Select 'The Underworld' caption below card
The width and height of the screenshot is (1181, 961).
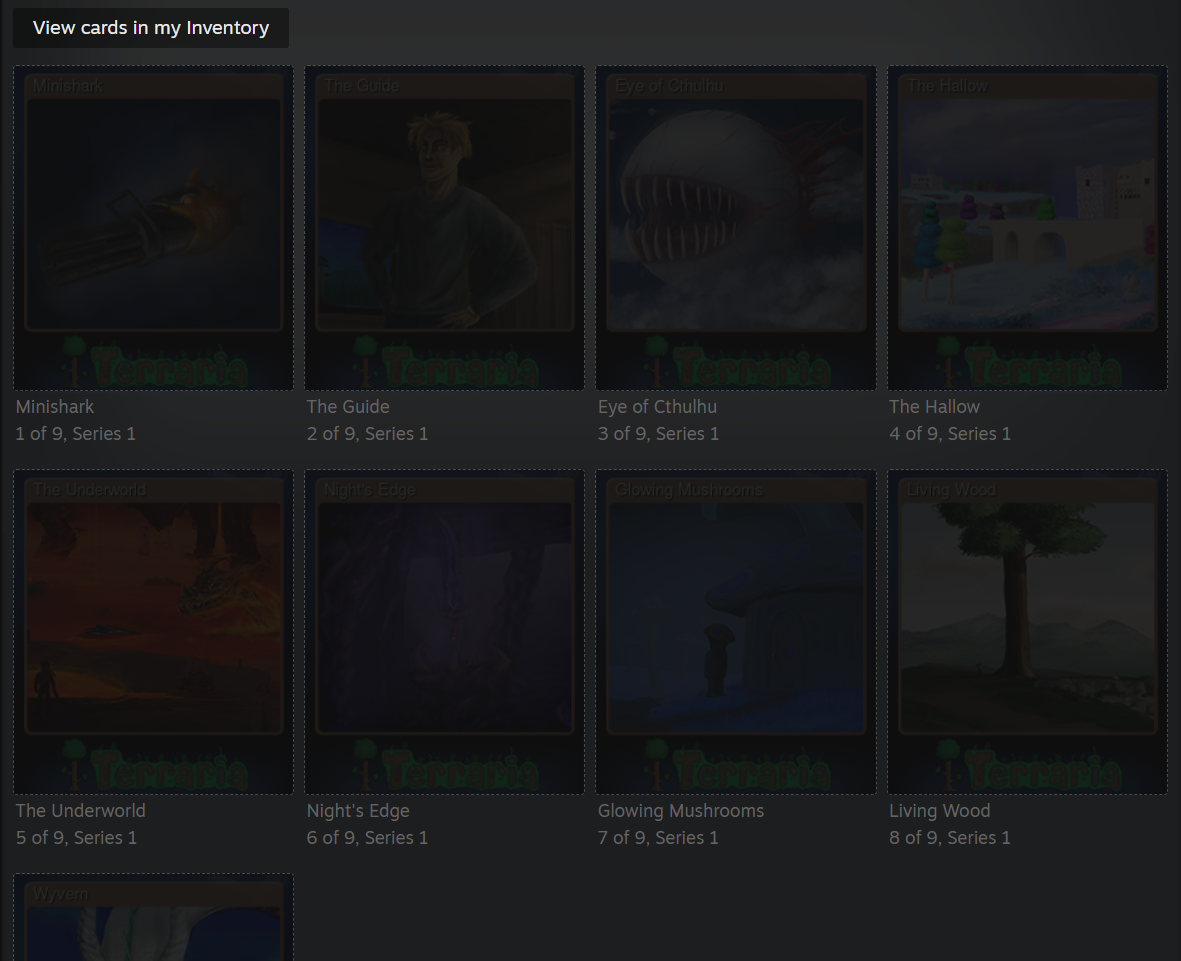coord(81,811)
